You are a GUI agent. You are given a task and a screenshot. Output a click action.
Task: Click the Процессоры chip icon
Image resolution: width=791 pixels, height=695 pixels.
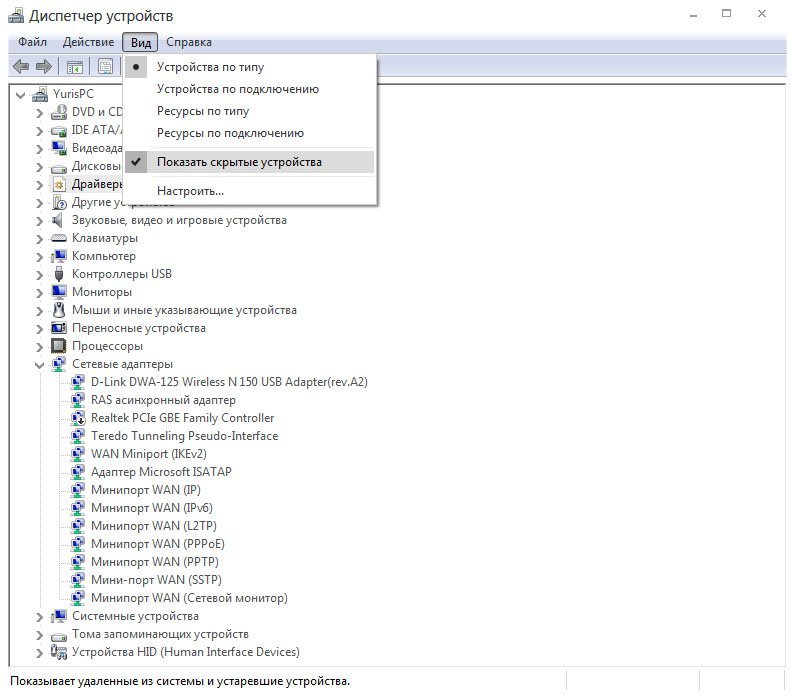tap(59, 346)
